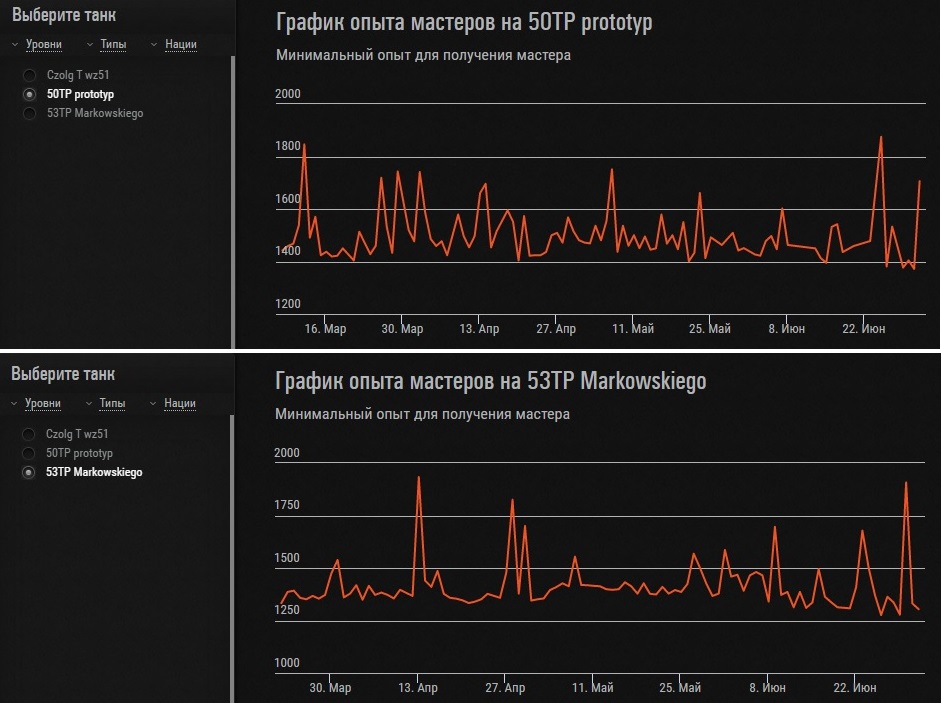Select Czolg T wz51 radio in bottom panel

tap(28, 434)
